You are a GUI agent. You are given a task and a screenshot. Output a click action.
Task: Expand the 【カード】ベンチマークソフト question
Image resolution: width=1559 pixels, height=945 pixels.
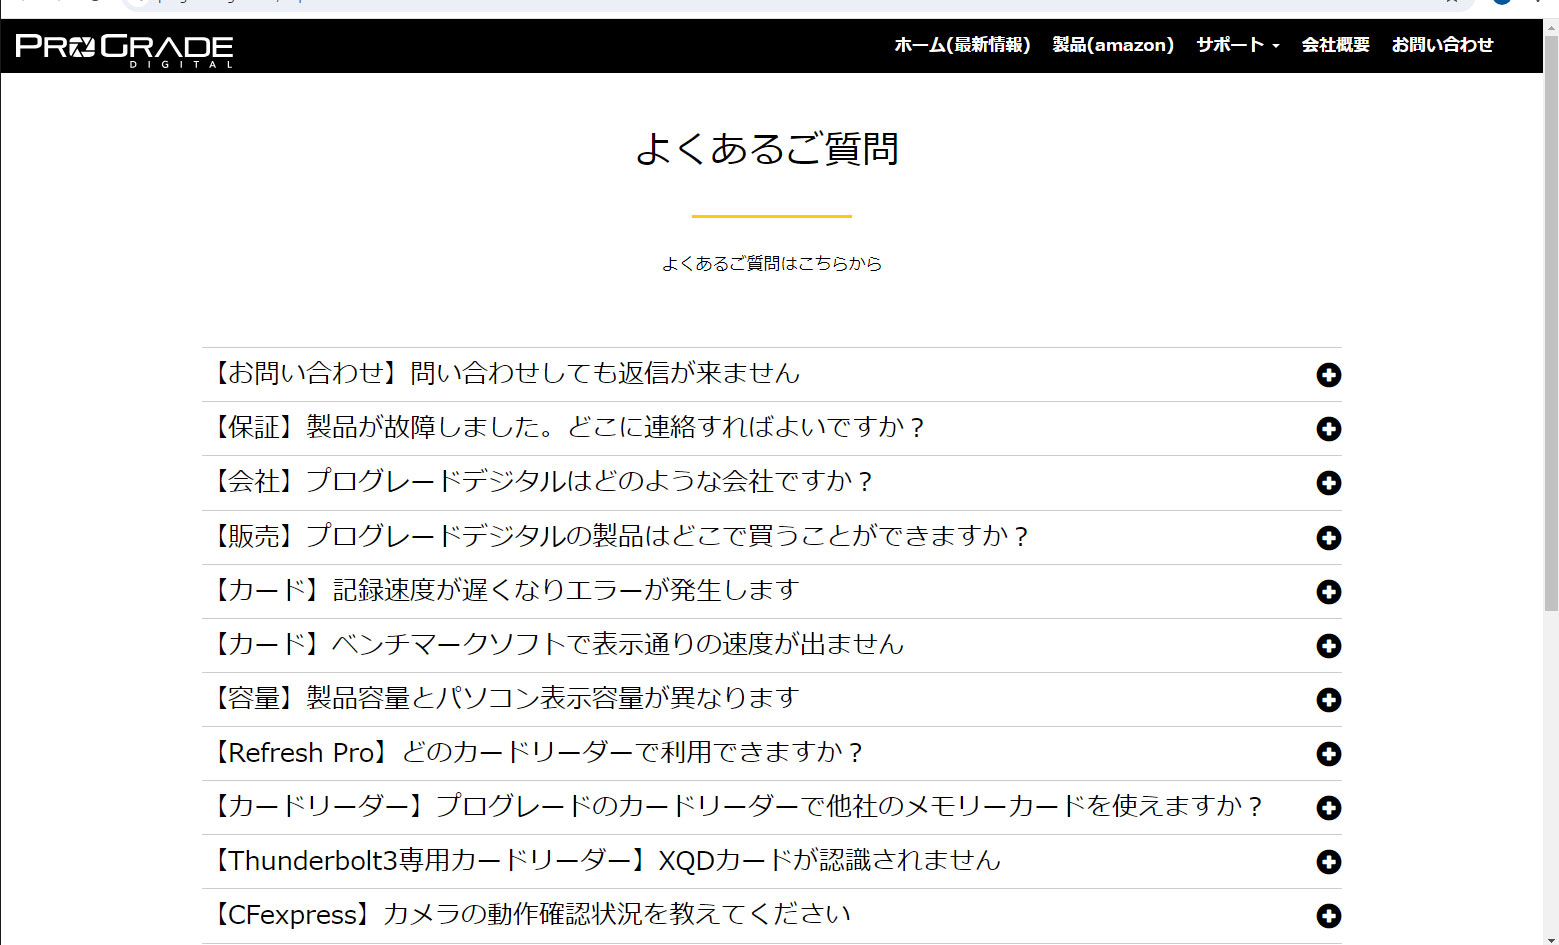[1328, 646]
